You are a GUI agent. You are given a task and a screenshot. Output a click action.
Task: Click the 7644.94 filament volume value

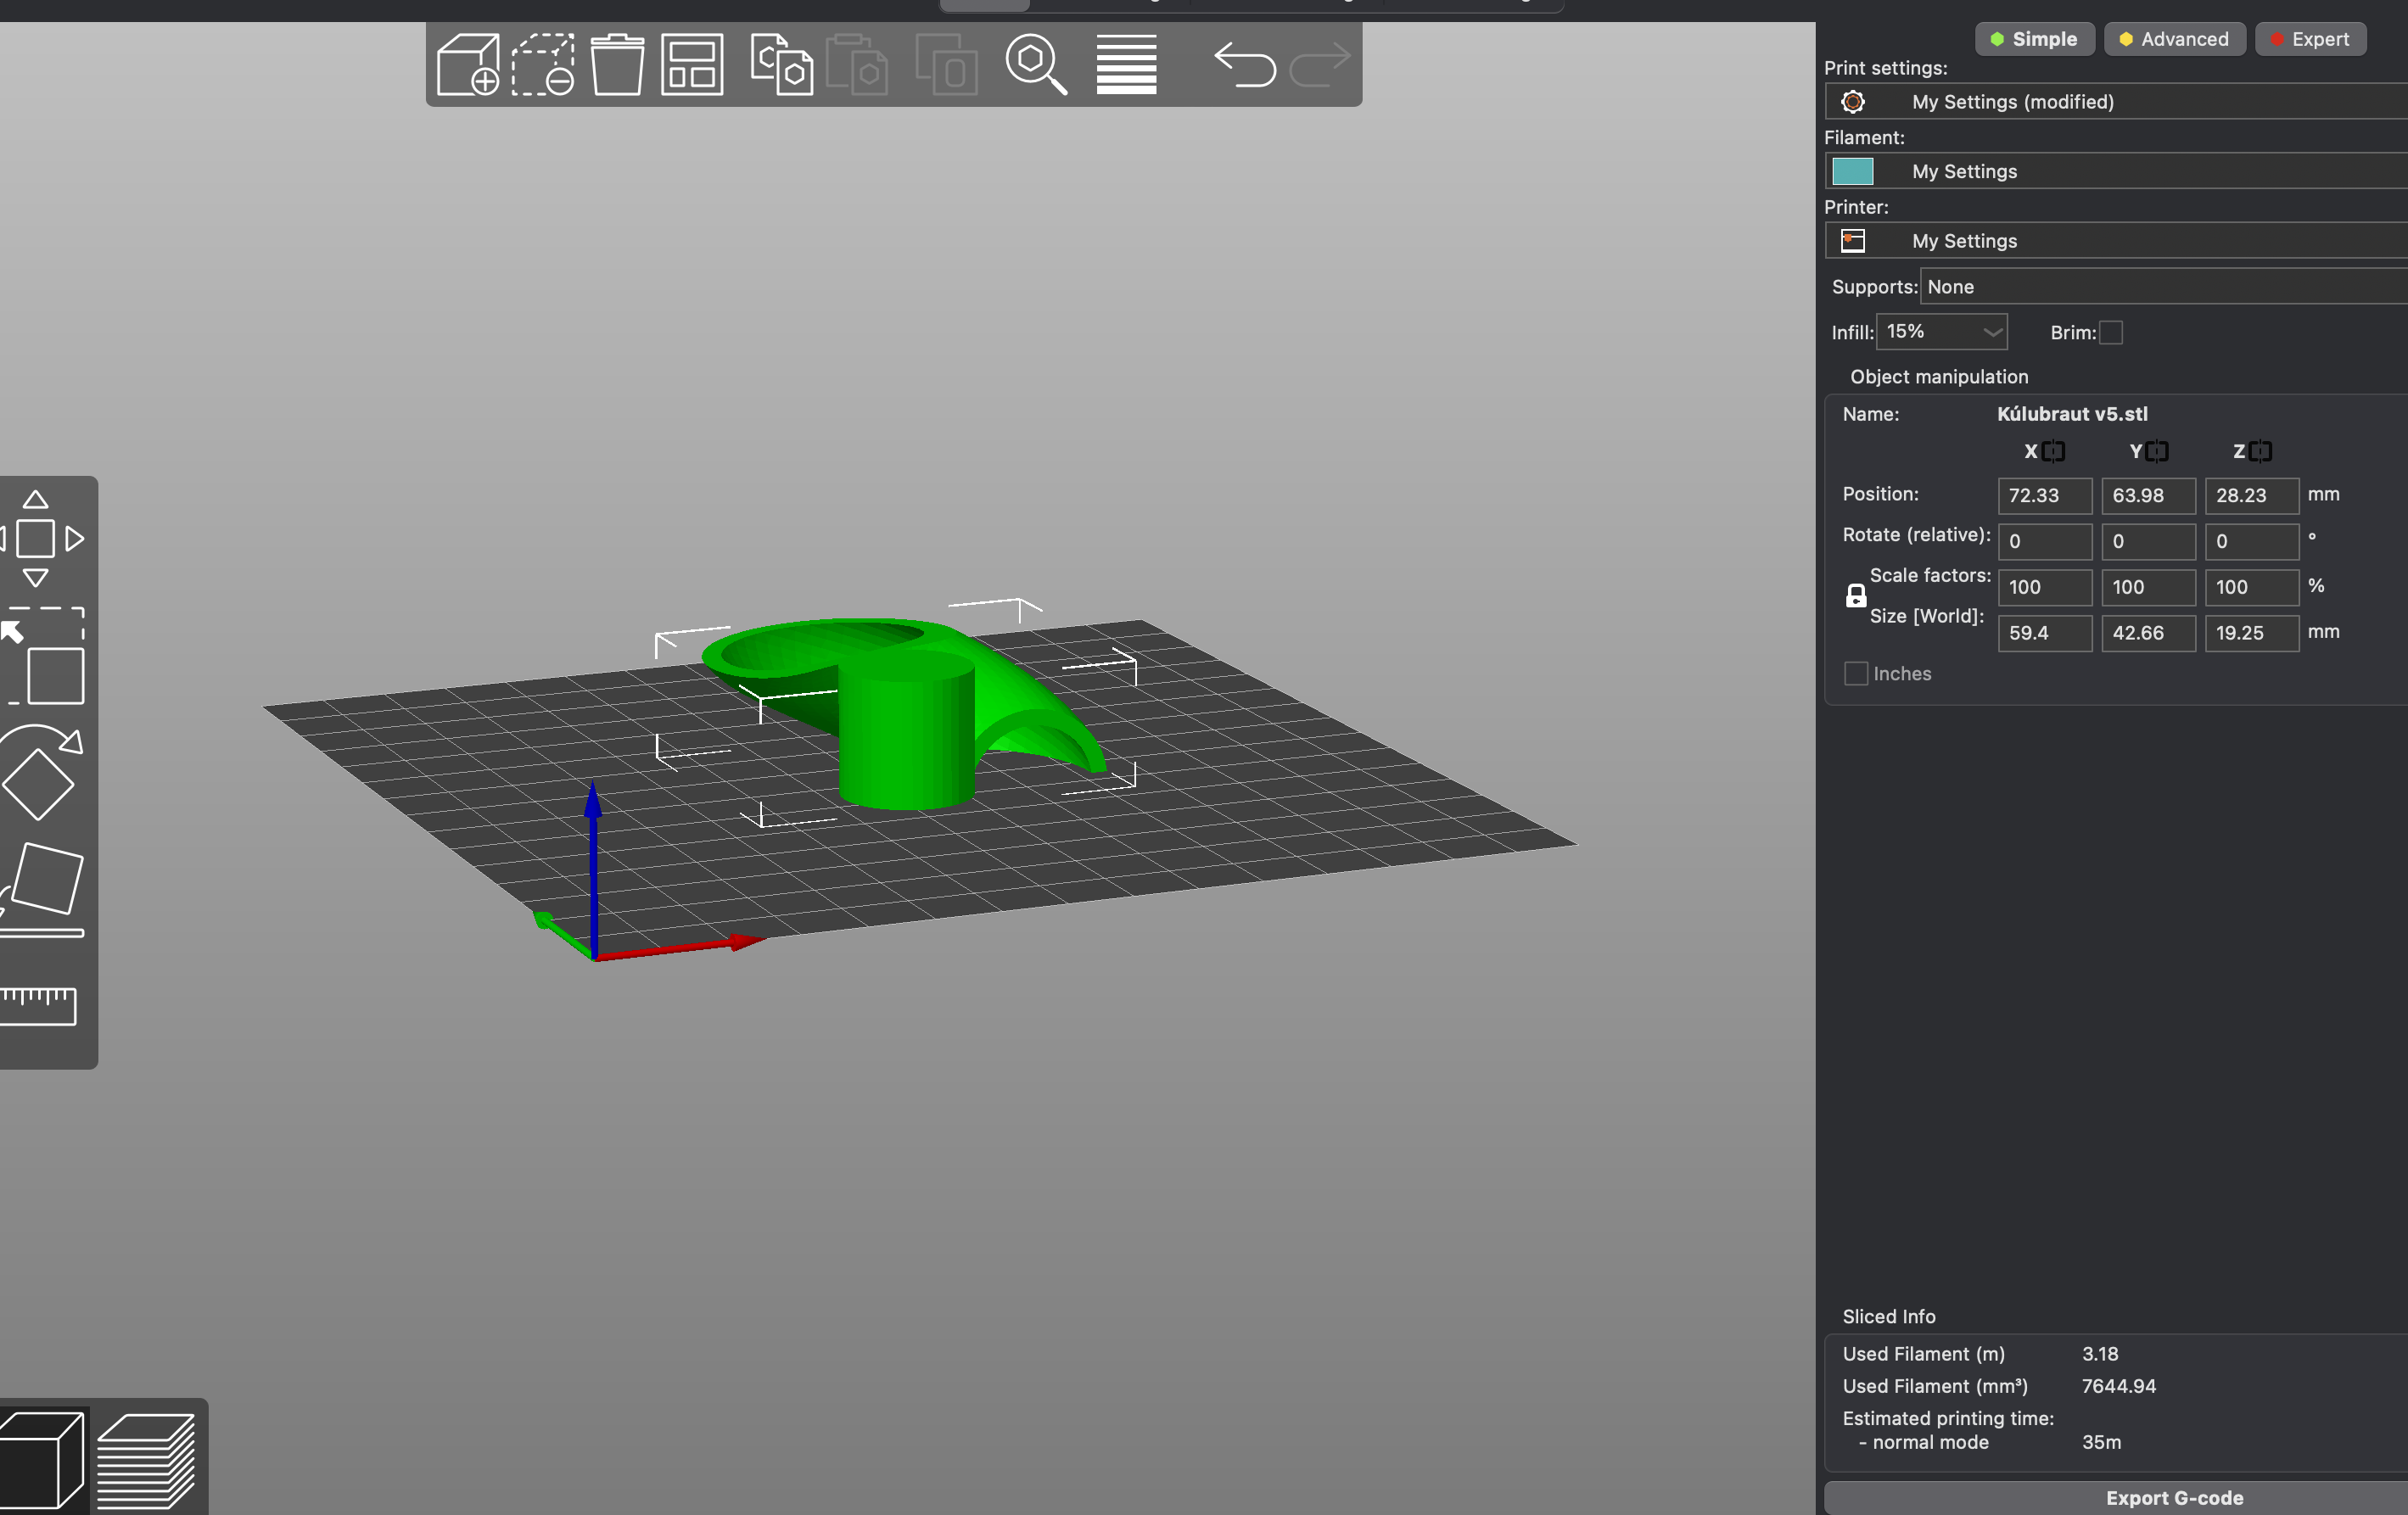pyautogui.click(x=2118, y=1386)
